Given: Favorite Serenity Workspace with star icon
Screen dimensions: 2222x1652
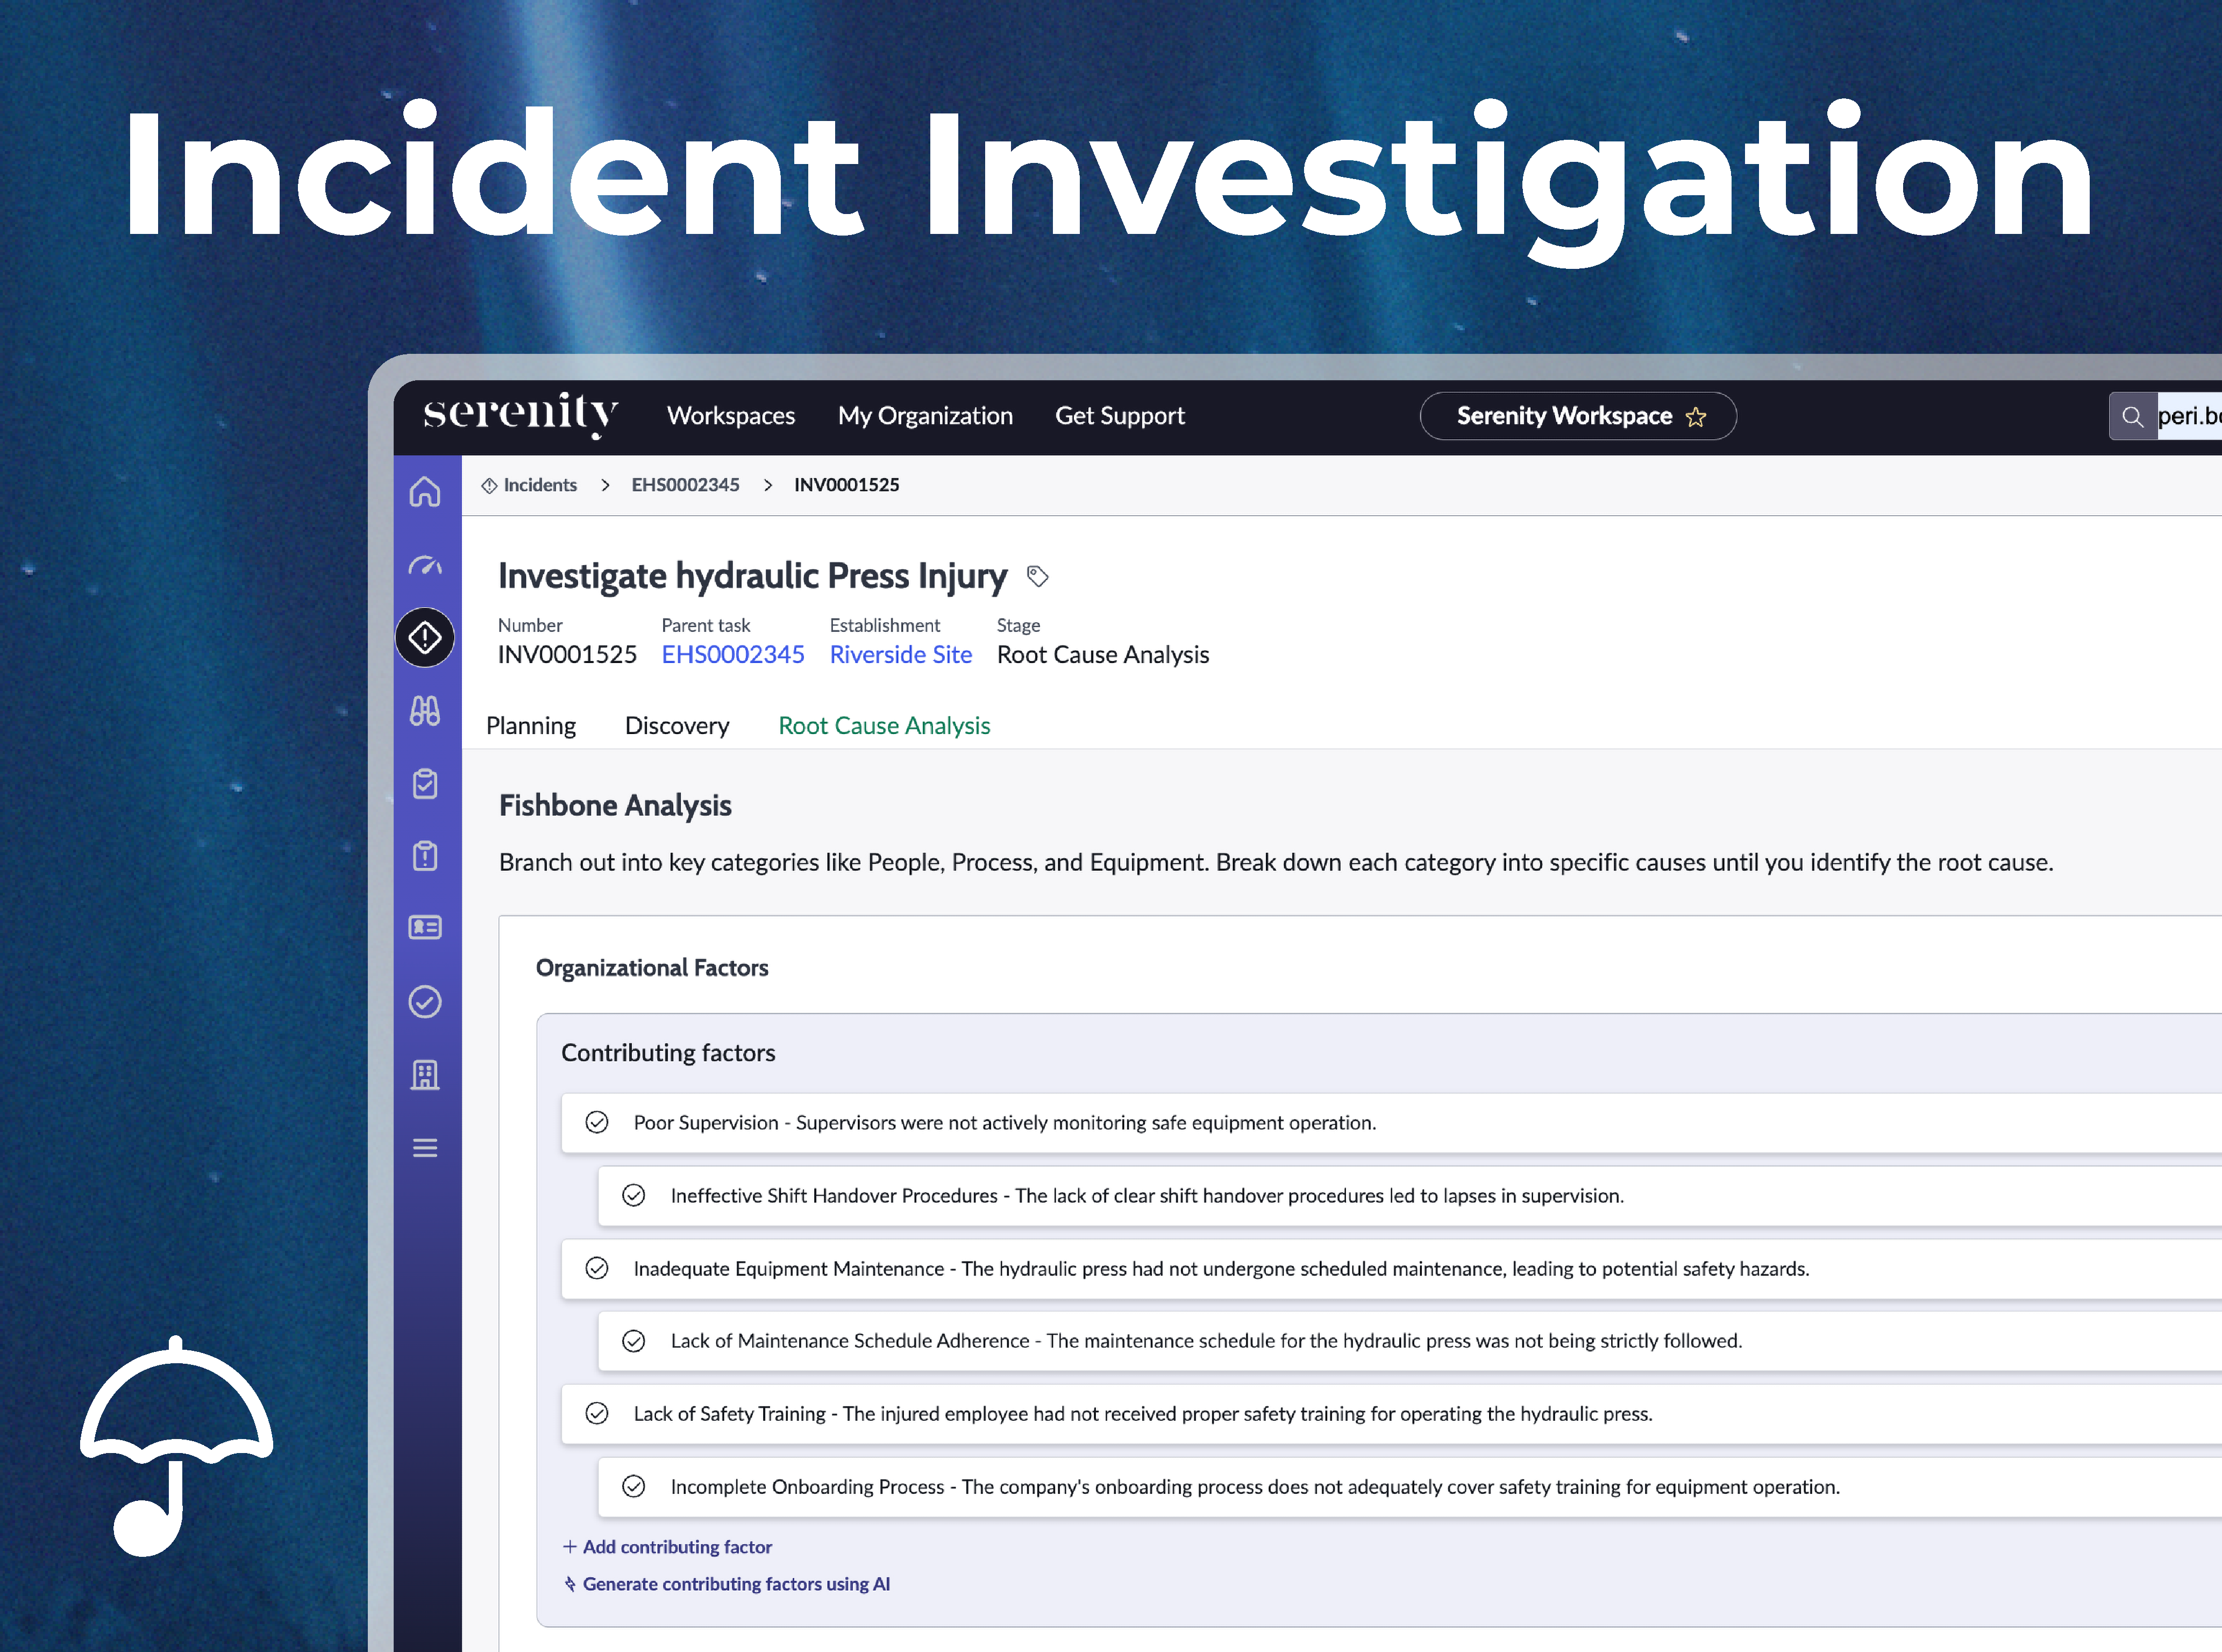Looking at the screenshot, I should (x=1696, y=417).
